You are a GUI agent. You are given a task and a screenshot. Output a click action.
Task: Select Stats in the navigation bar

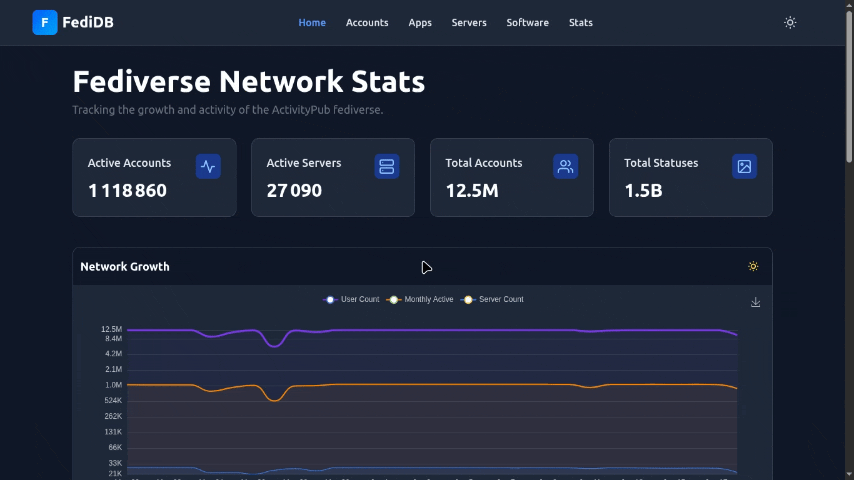point(581,22)
